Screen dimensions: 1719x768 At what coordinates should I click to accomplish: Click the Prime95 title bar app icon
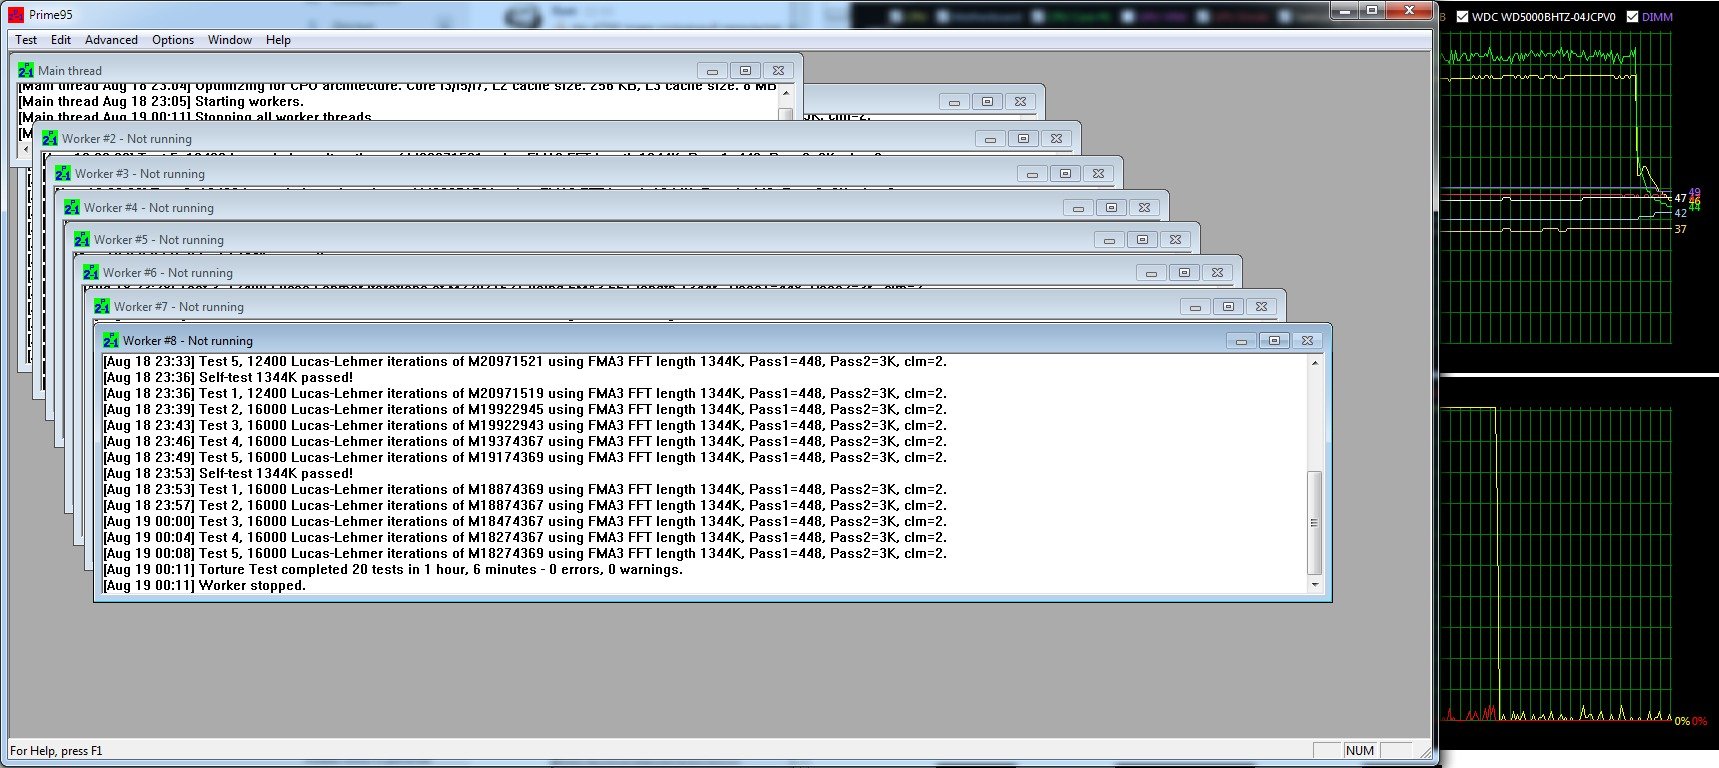coord(16,15)
